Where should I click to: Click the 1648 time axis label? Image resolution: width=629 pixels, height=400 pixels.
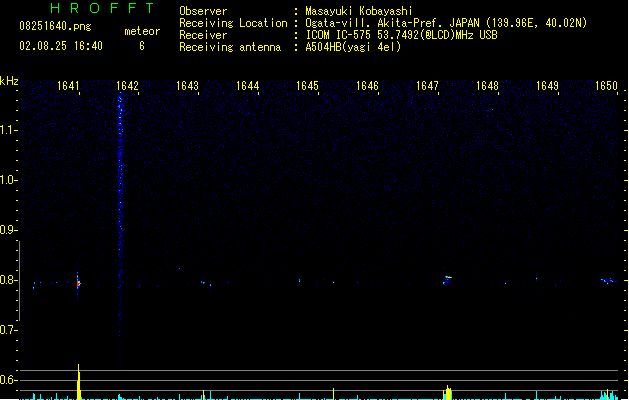click(487, 86)
